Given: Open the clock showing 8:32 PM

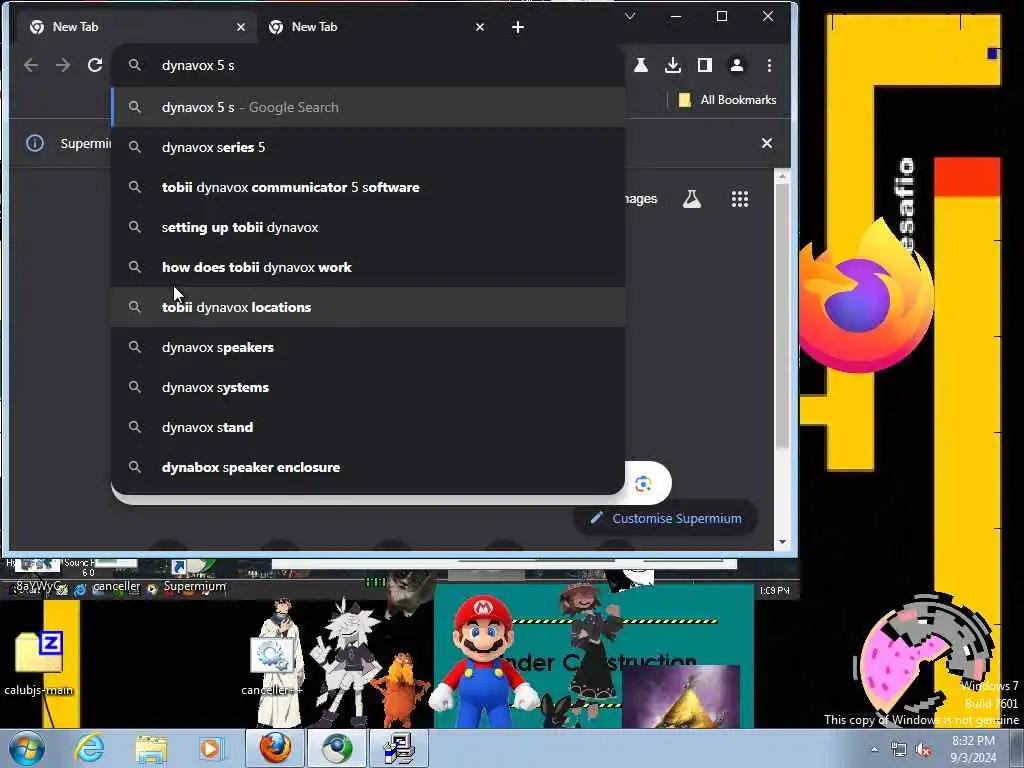Looking at the screenshot, I should point(973,749).
